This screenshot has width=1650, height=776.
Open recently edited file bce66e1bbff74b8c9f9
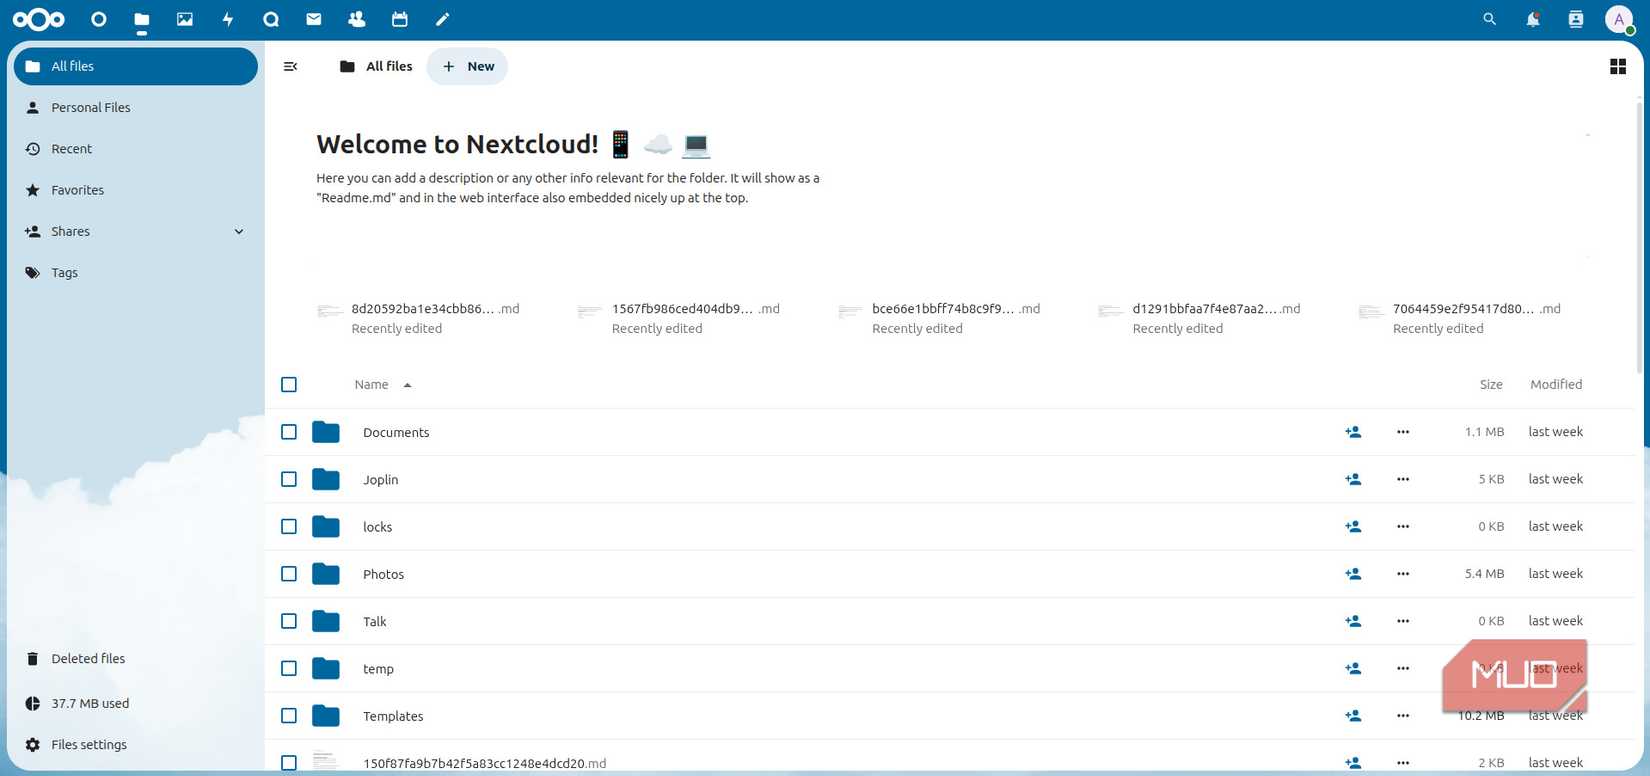point(939,318)
